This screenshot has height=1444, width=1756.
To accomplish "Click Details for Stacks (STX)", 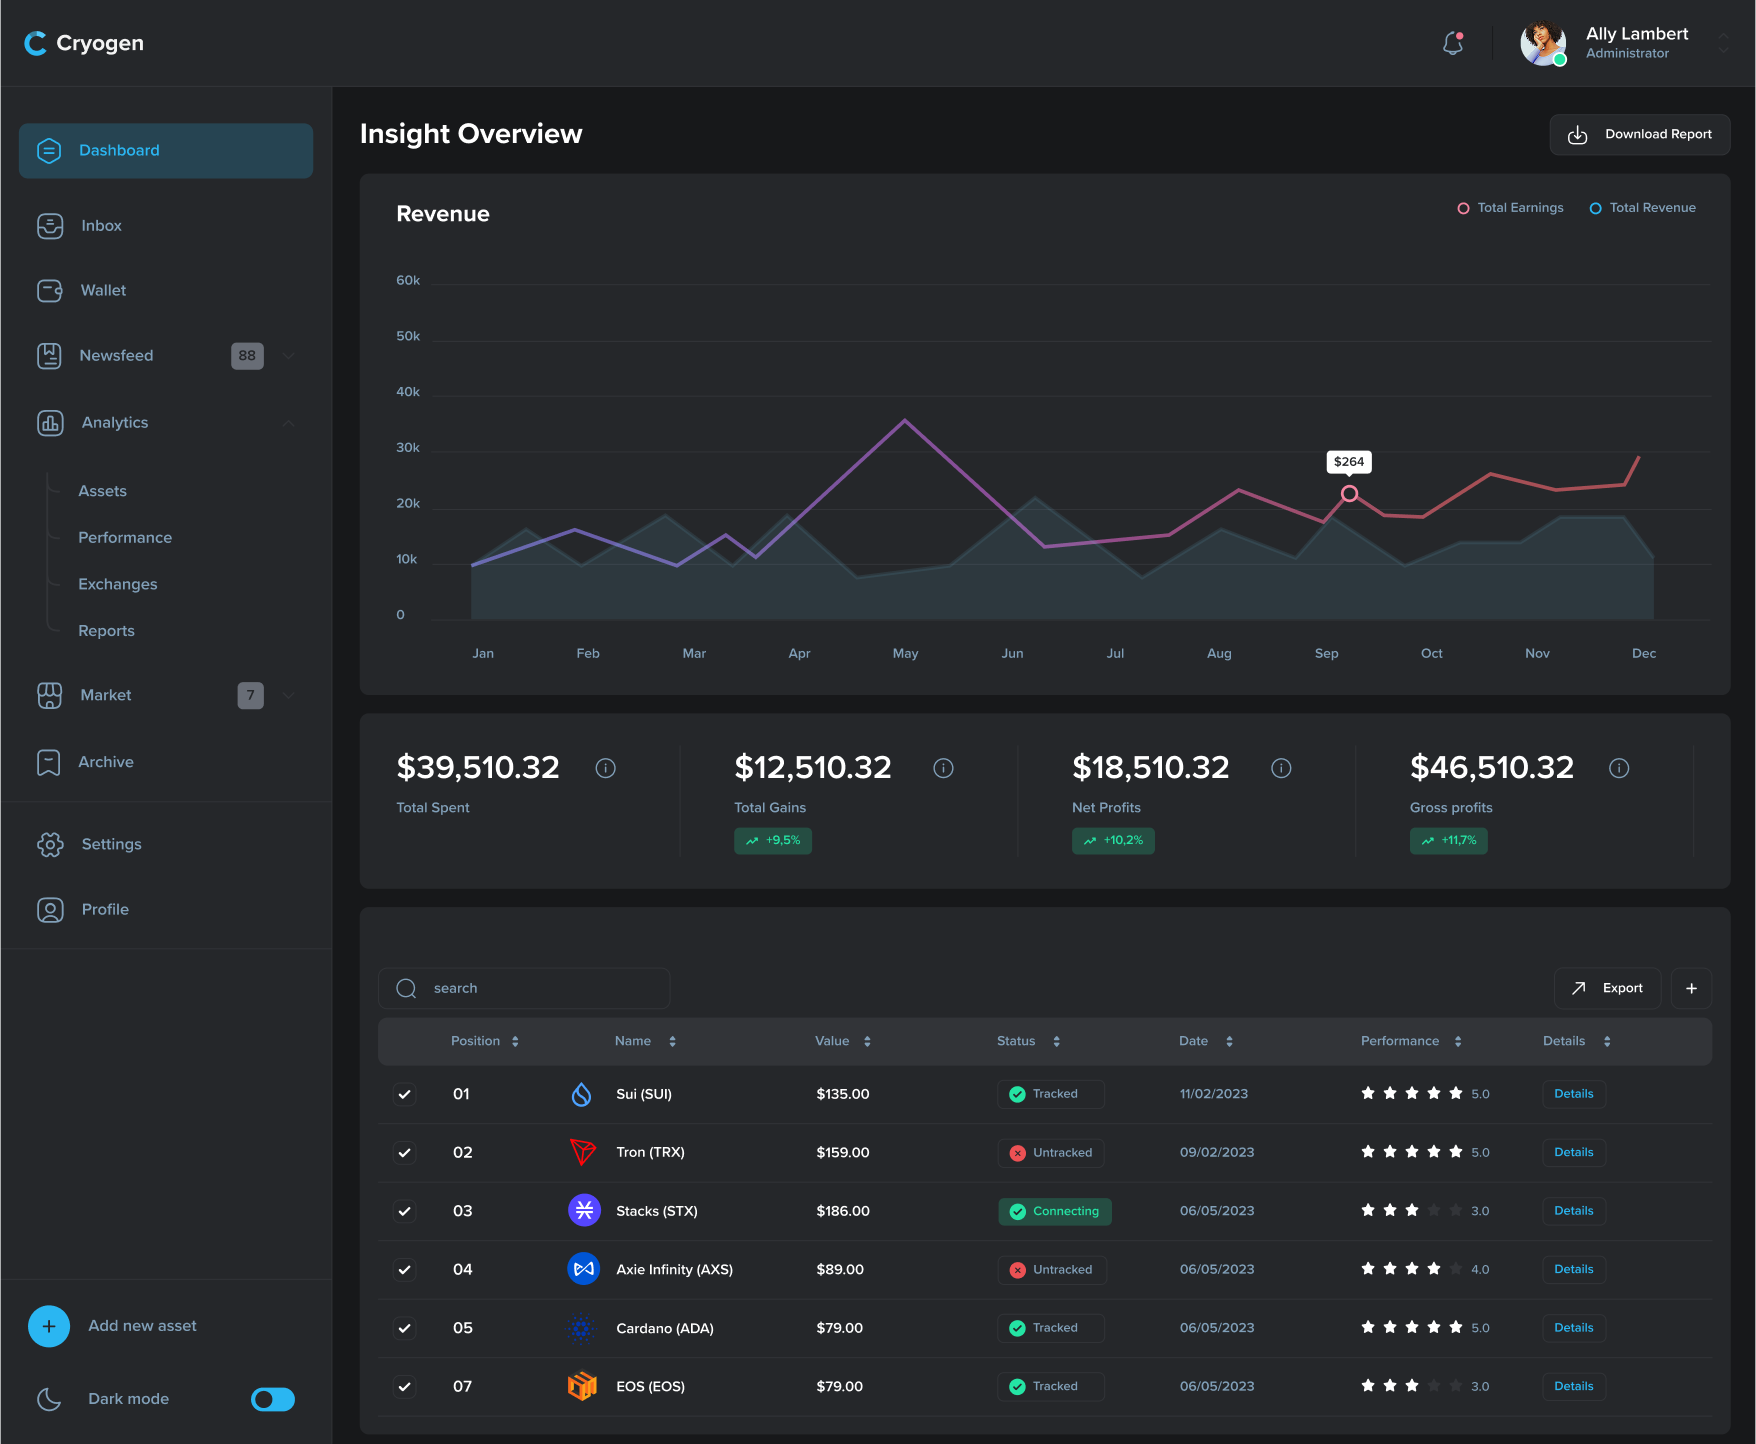I will coord(1573,1211).
